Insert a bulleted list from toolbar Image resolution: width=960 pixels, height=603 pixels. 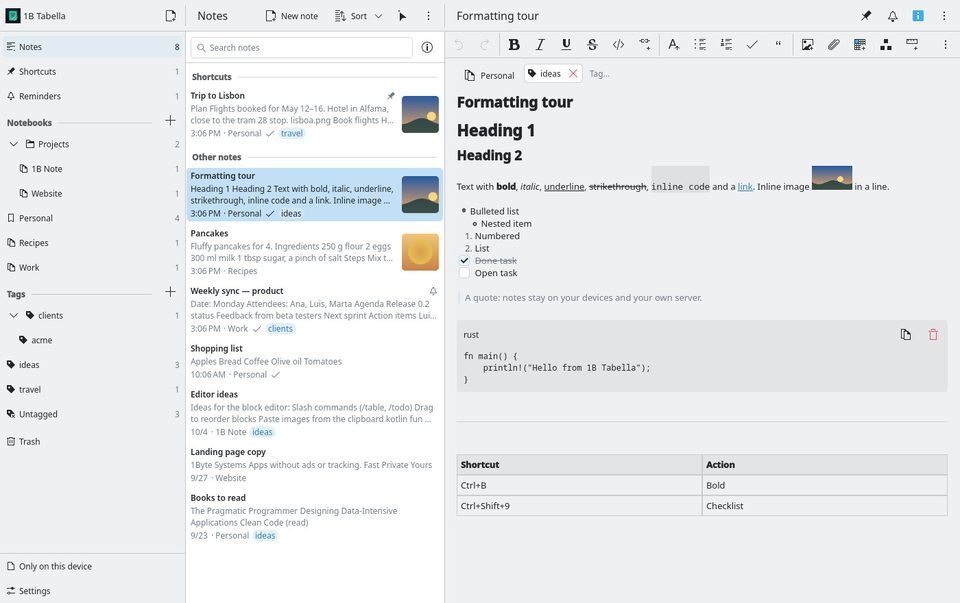coord(700,45)
